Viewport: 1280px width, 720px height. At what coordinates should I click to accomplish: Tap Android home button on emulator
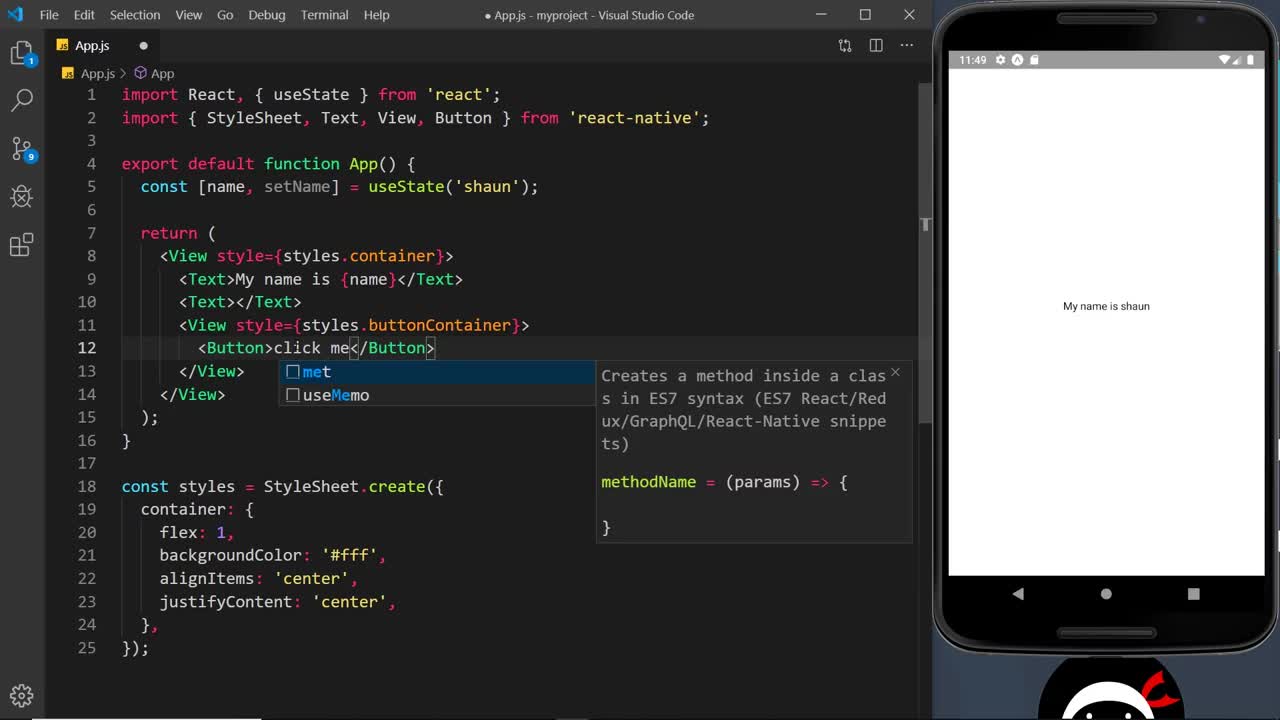tap(1106, 594)
